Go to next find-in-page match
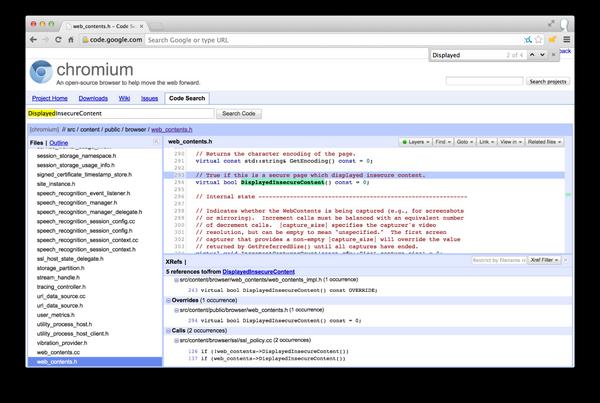 click(542, 55)
